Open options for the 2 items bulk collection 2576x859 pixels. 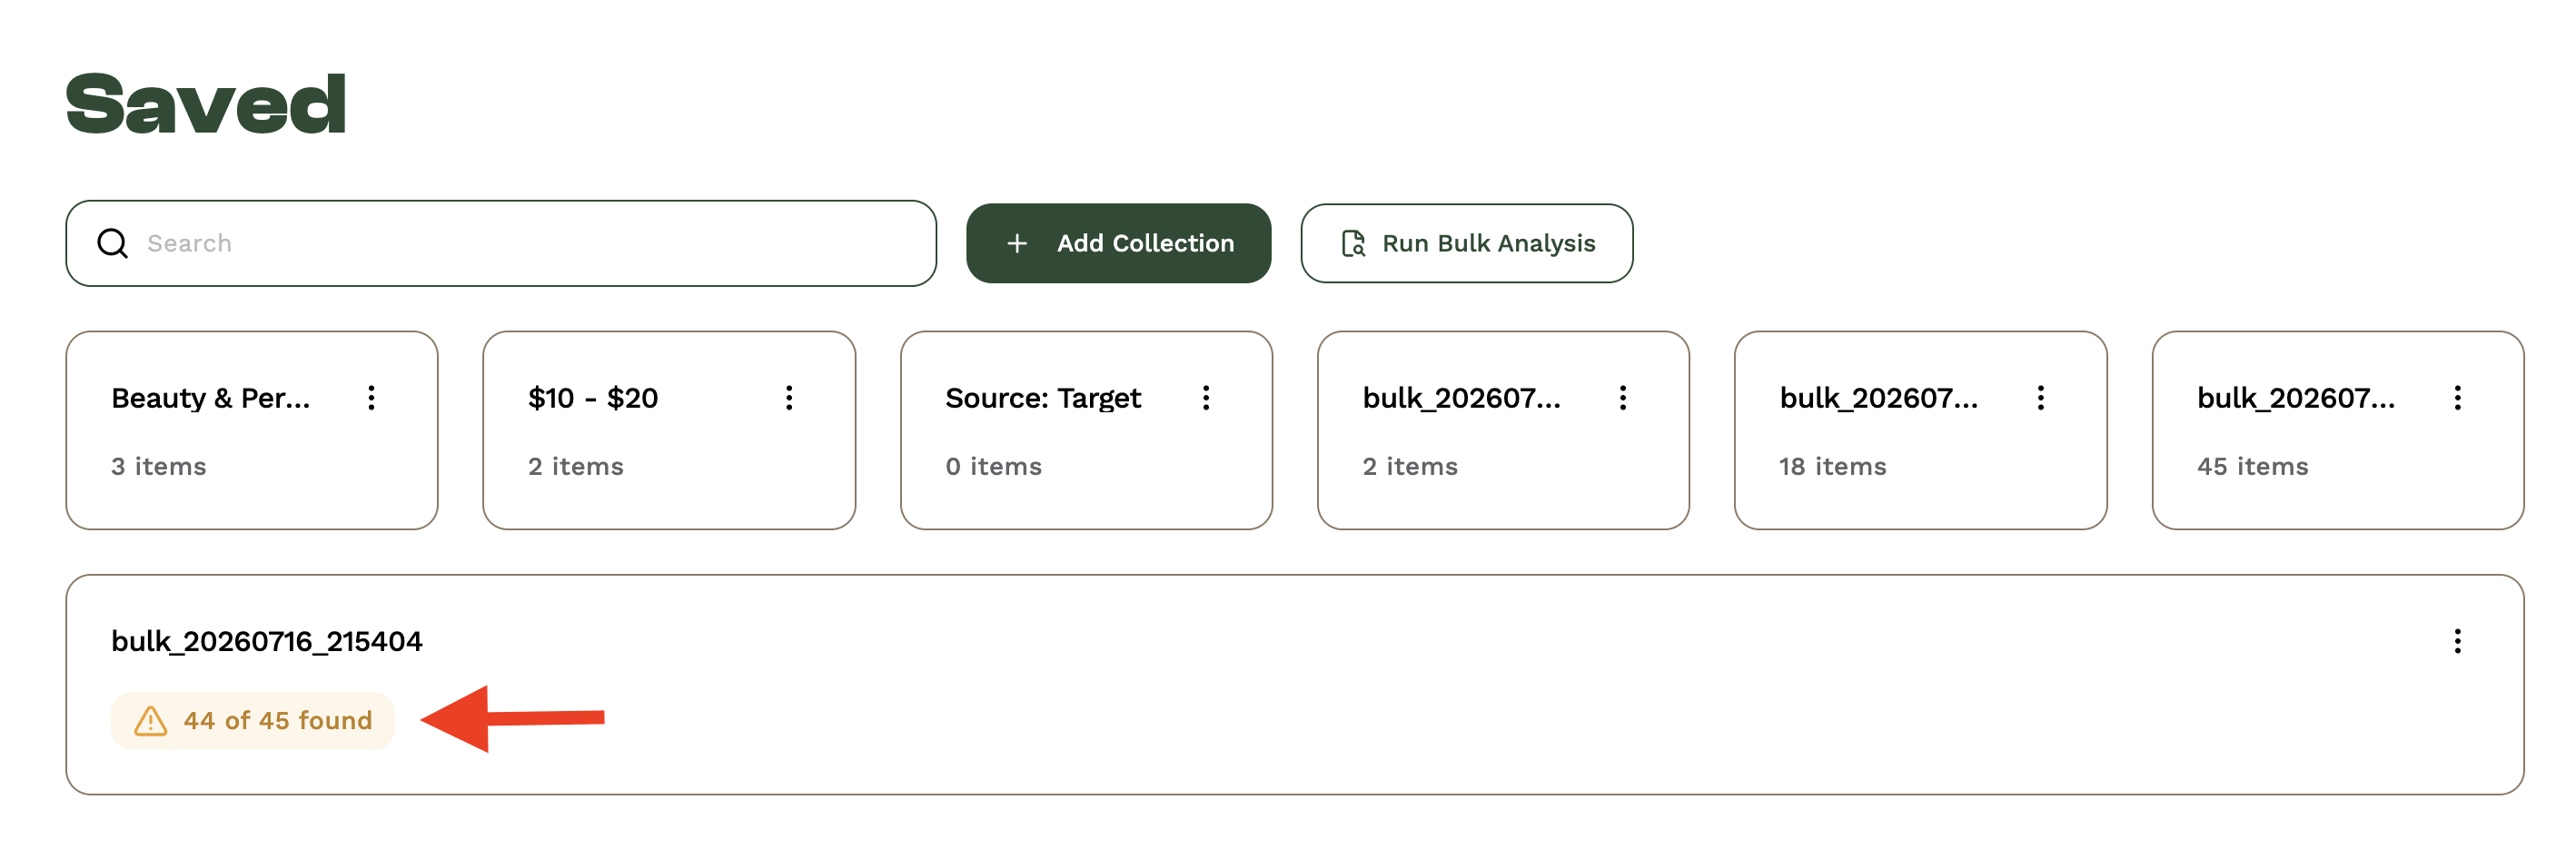pyautogui.click(x=1623, y=398)
